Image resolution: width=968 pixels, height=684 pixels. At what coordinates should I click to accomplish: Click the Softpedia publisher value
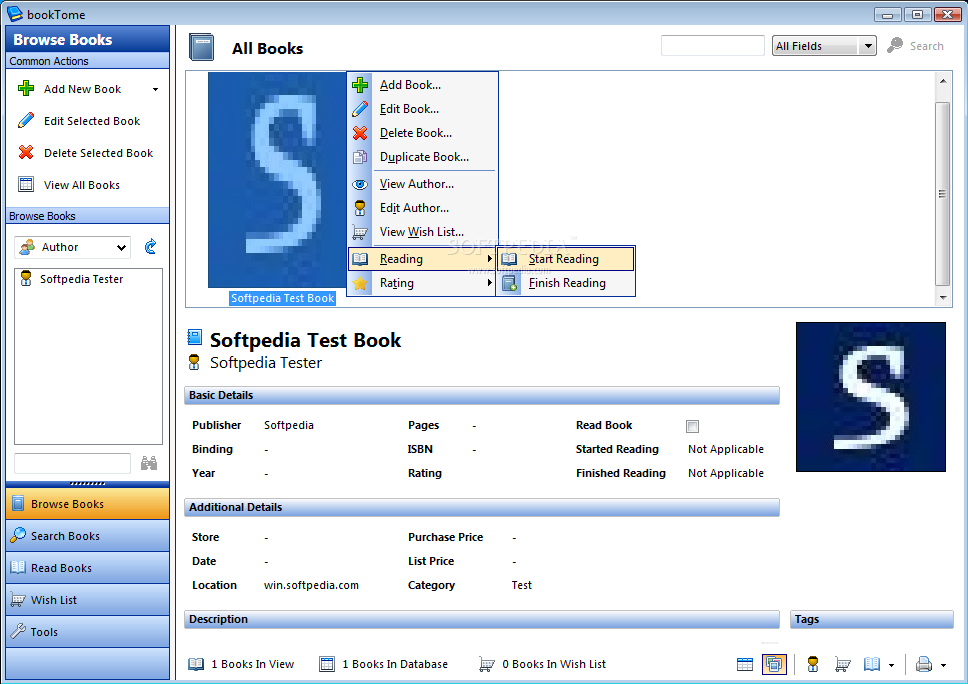tap(289, 425)
